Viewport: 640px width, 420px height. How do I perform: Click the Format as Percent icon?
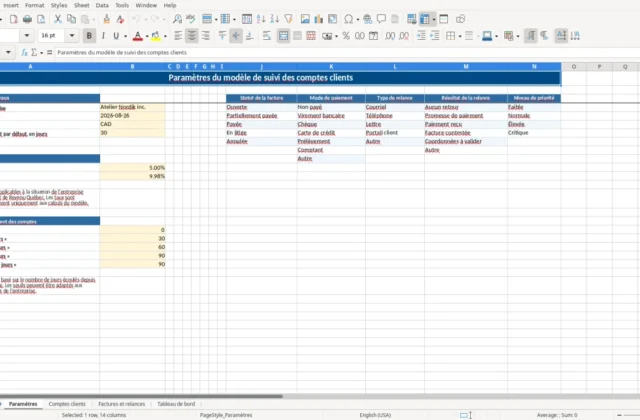click(x=346, y=36)
